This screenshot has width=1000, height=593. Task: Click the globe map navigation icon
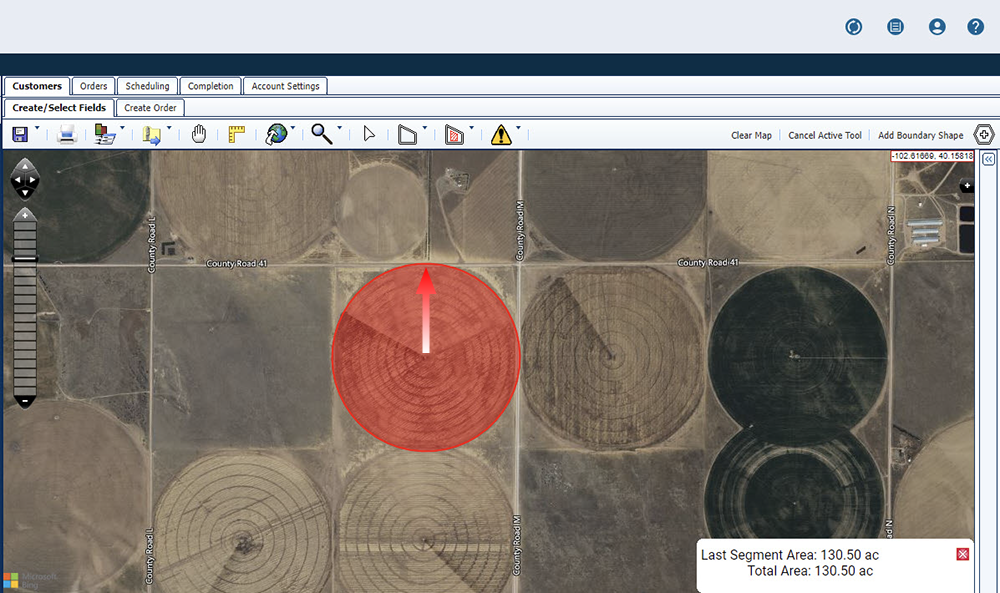(276, 134)
